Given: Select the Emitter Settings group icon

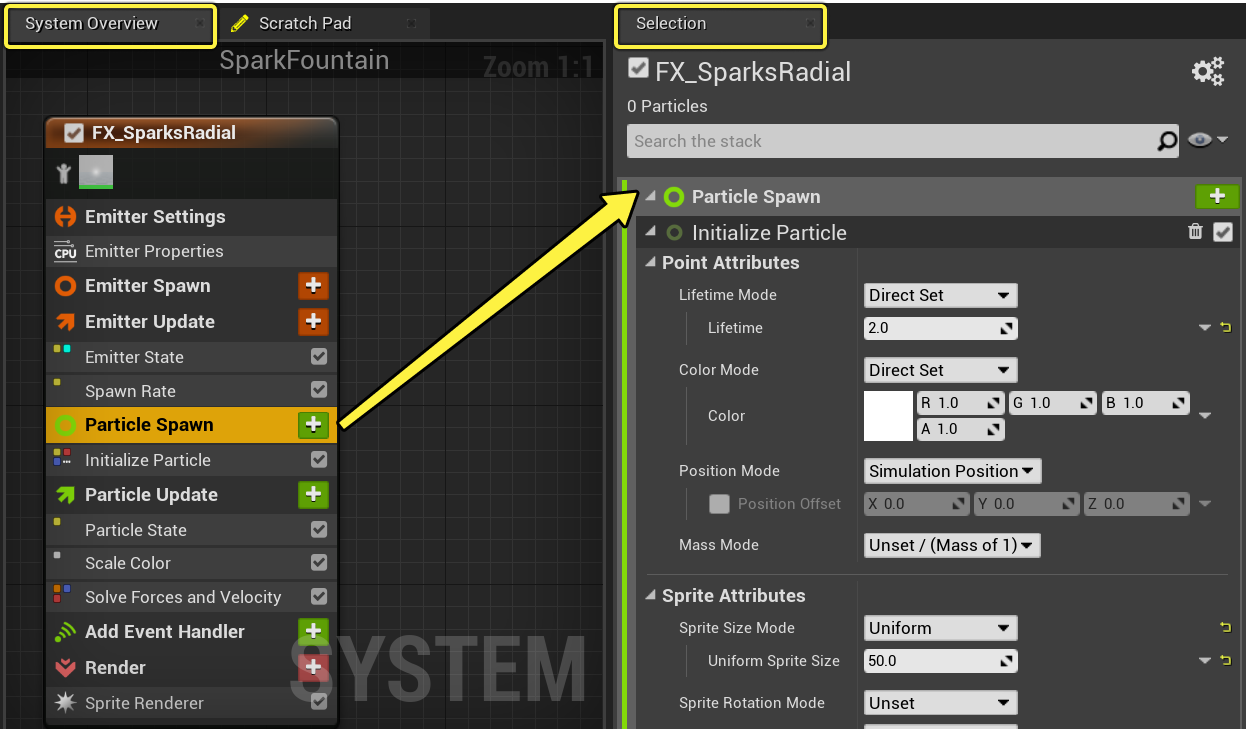Looking at the screenshot, I should (x=65, y=217).
